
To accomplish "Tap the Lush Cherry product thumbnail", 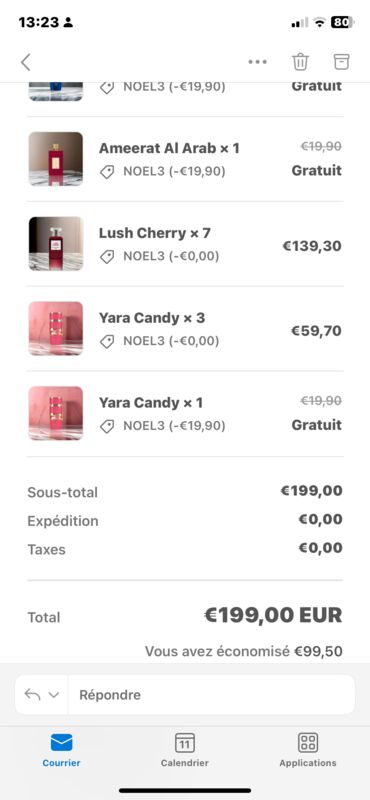I will click(56, 243).
